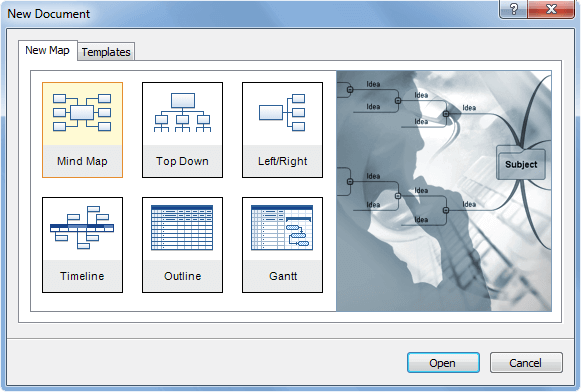Image resolution: width=581 pixels, height=392 pixels.
Task: Click the New Document title bar text
Action: tap(49, 14)
